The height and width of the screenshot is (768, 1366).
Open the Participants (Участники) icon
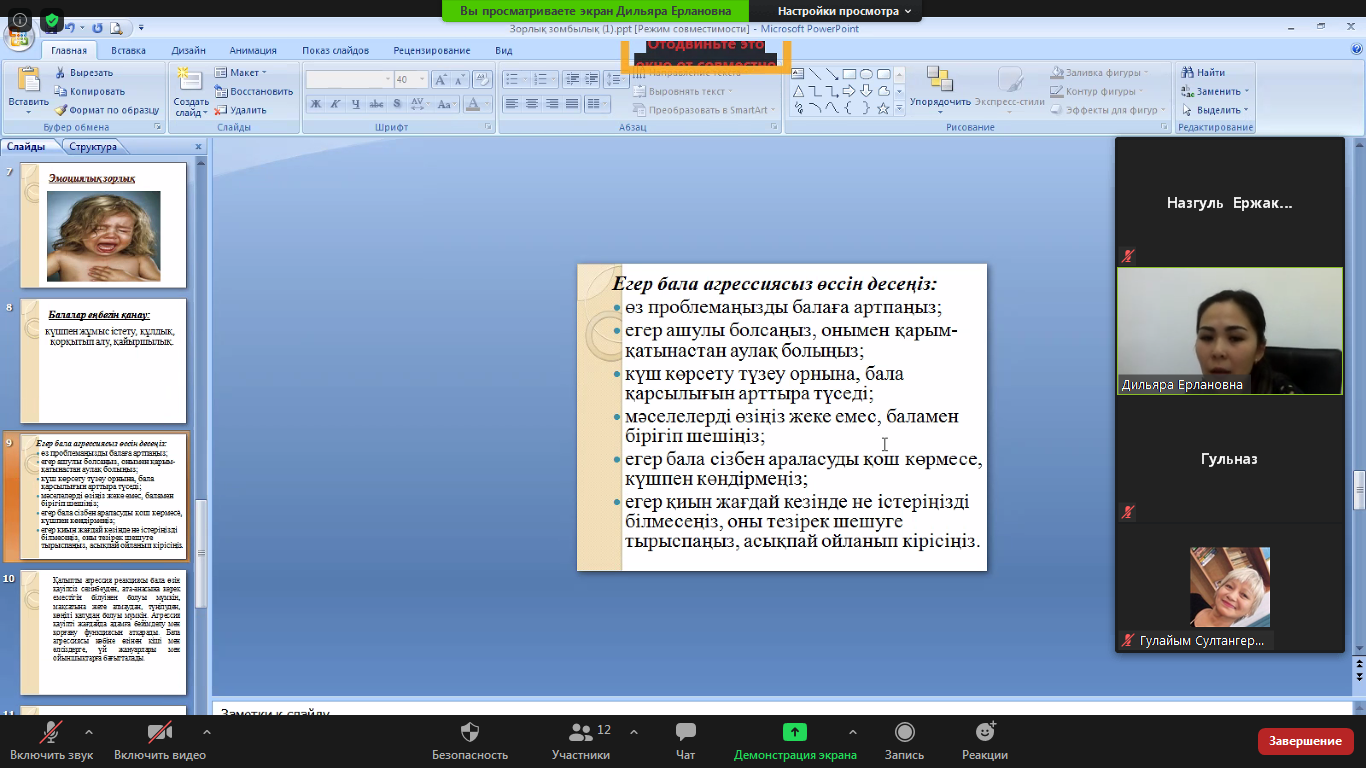pos(580,732)
